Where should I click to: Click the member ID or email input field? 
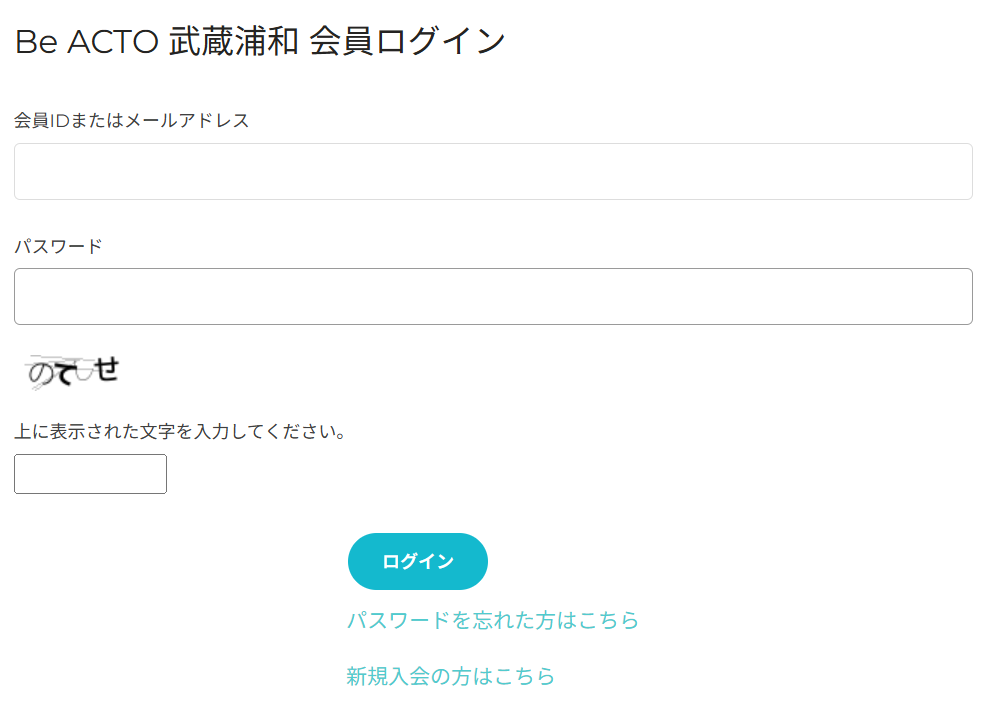pyautogui.click(x=493, y=171)
